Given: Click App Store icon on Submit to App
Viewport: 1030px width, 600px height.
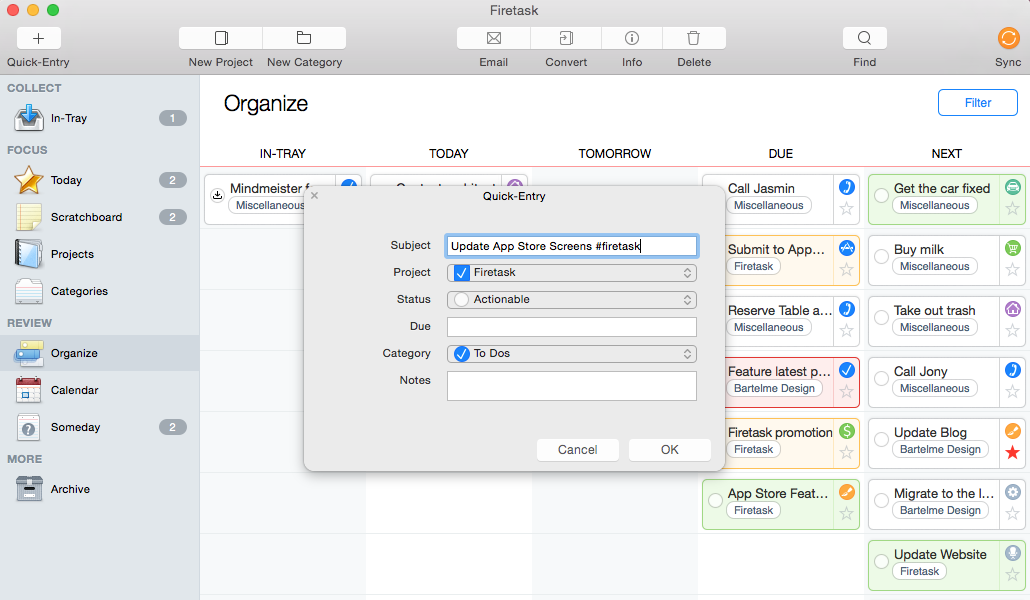Looking at the screenshot, I should click(x=847, y=248).
